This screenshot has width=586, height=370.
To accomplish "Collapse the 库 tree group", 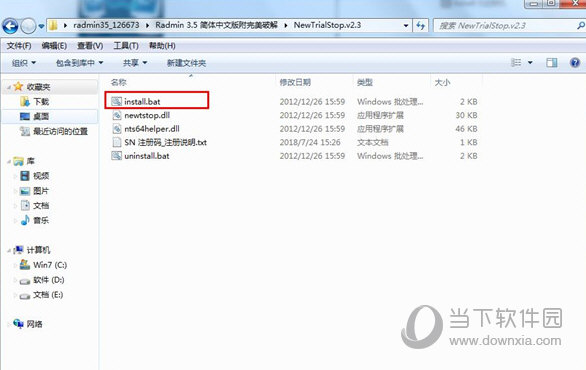I will coord(8,161).
